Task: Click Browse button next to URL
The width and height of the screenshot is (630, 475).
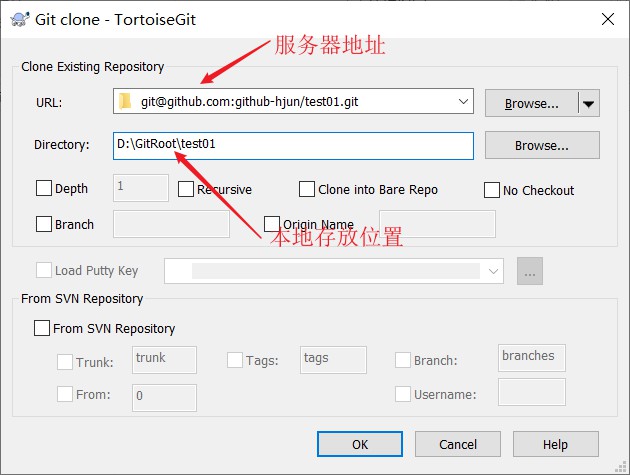Action: click(x=532, y=104)
